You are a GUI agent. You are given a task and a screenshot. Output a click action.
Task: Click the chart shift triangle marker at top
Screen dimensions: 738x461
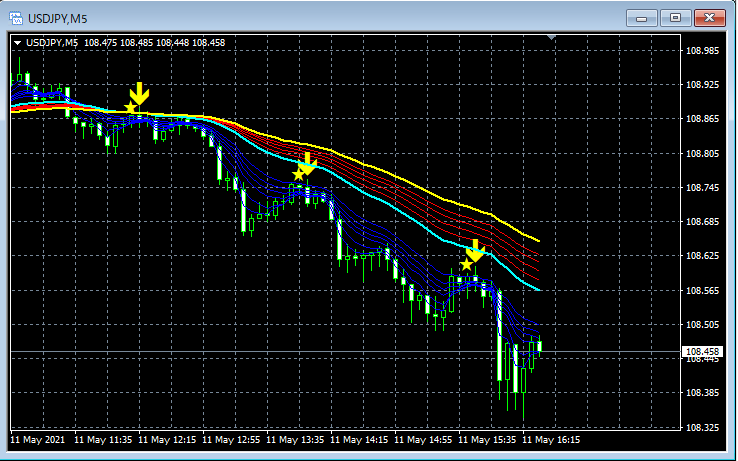[552, 37]
